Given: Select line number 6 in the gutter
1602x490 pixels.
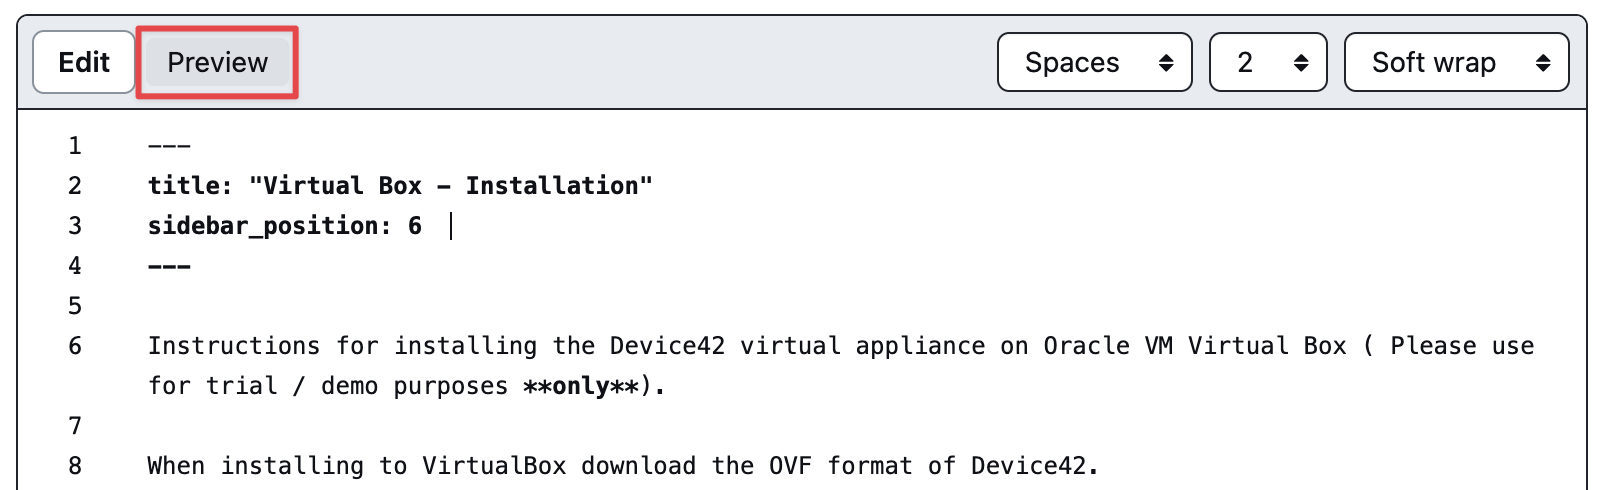Looking at the screenshot, I should click(x=75, y=346).
